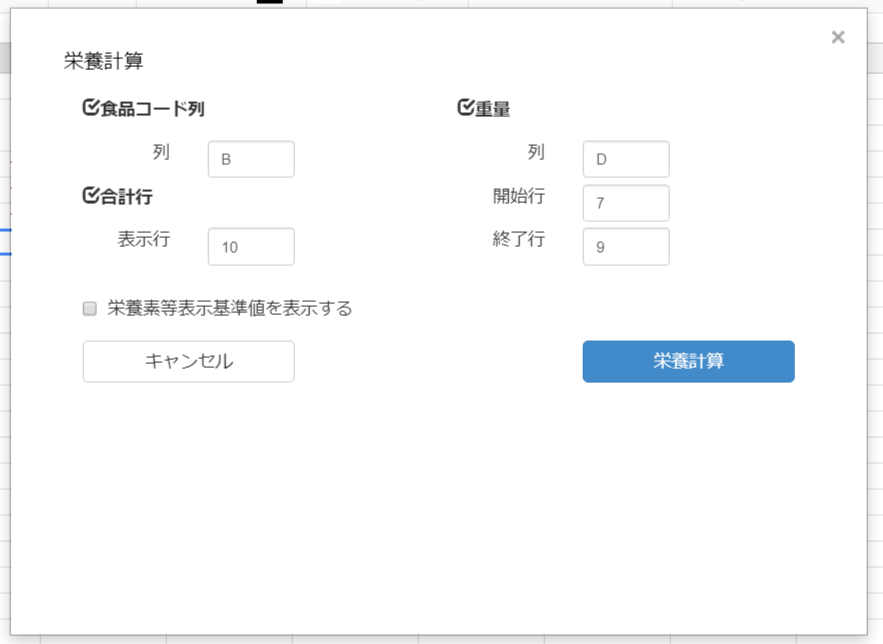Click the 重量 heading text

493,108
